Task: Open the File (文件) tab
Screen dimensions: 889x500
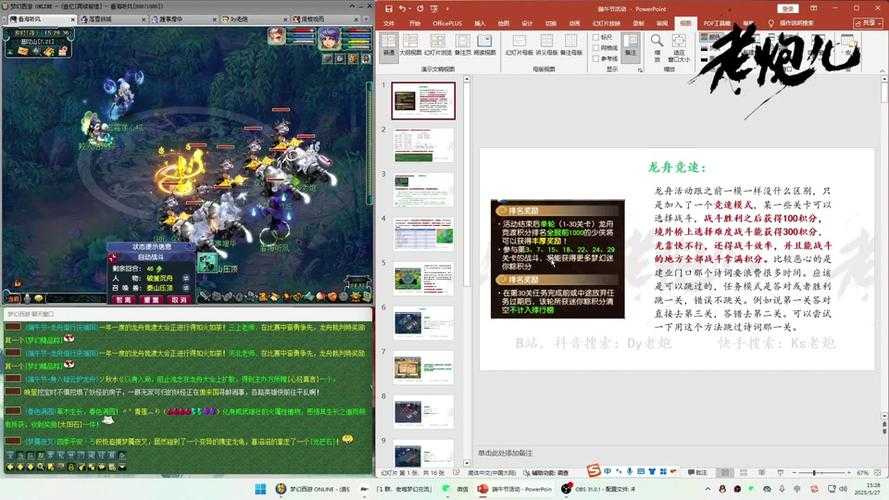Action: pyautogui.click(x=389, y=23)
